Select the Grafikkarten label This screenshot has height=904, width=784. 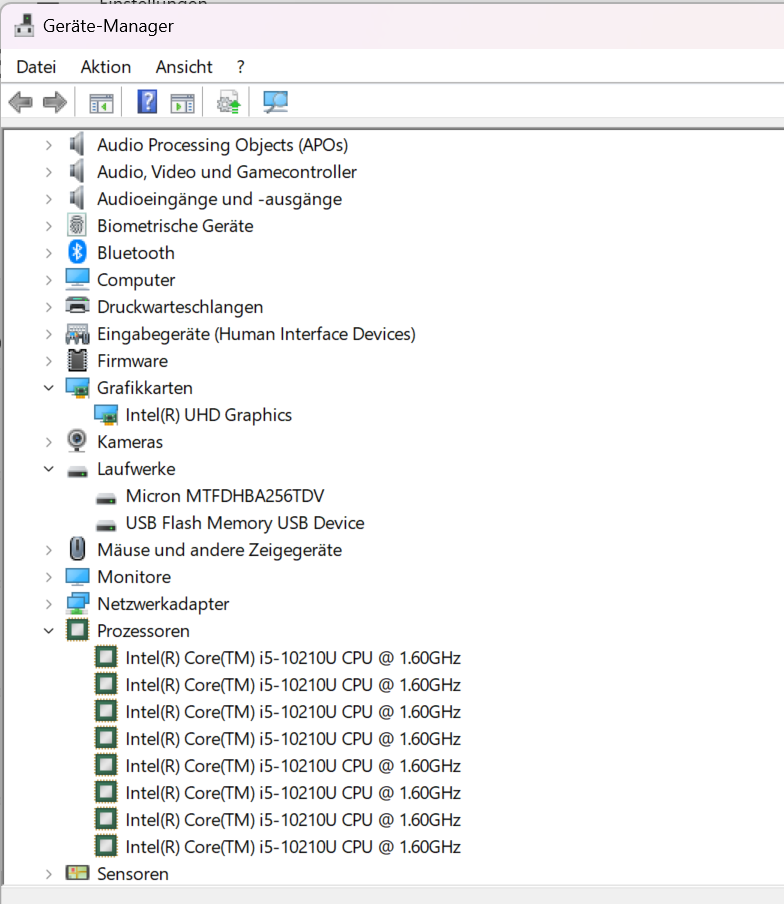pos(145,388)
